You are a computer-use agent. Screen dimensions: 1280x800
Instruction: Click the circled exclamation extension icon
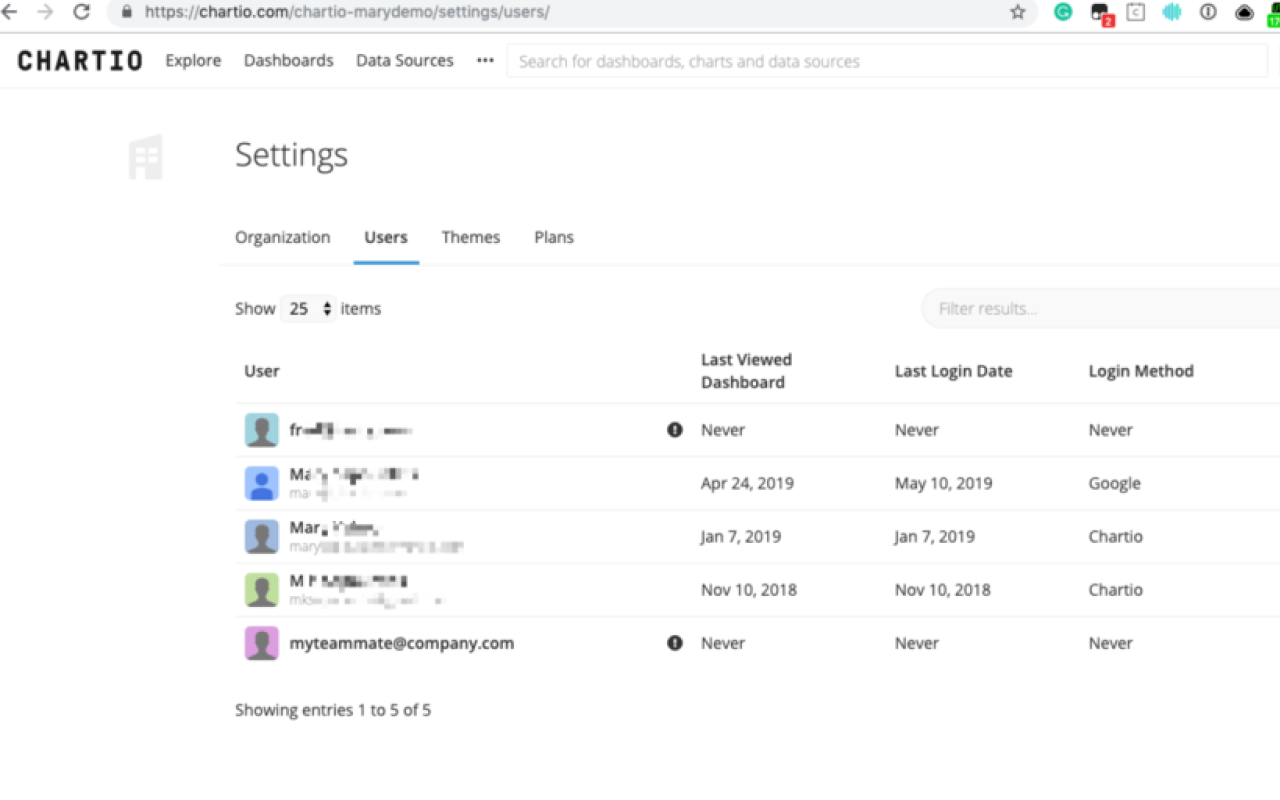(1207, 12)
